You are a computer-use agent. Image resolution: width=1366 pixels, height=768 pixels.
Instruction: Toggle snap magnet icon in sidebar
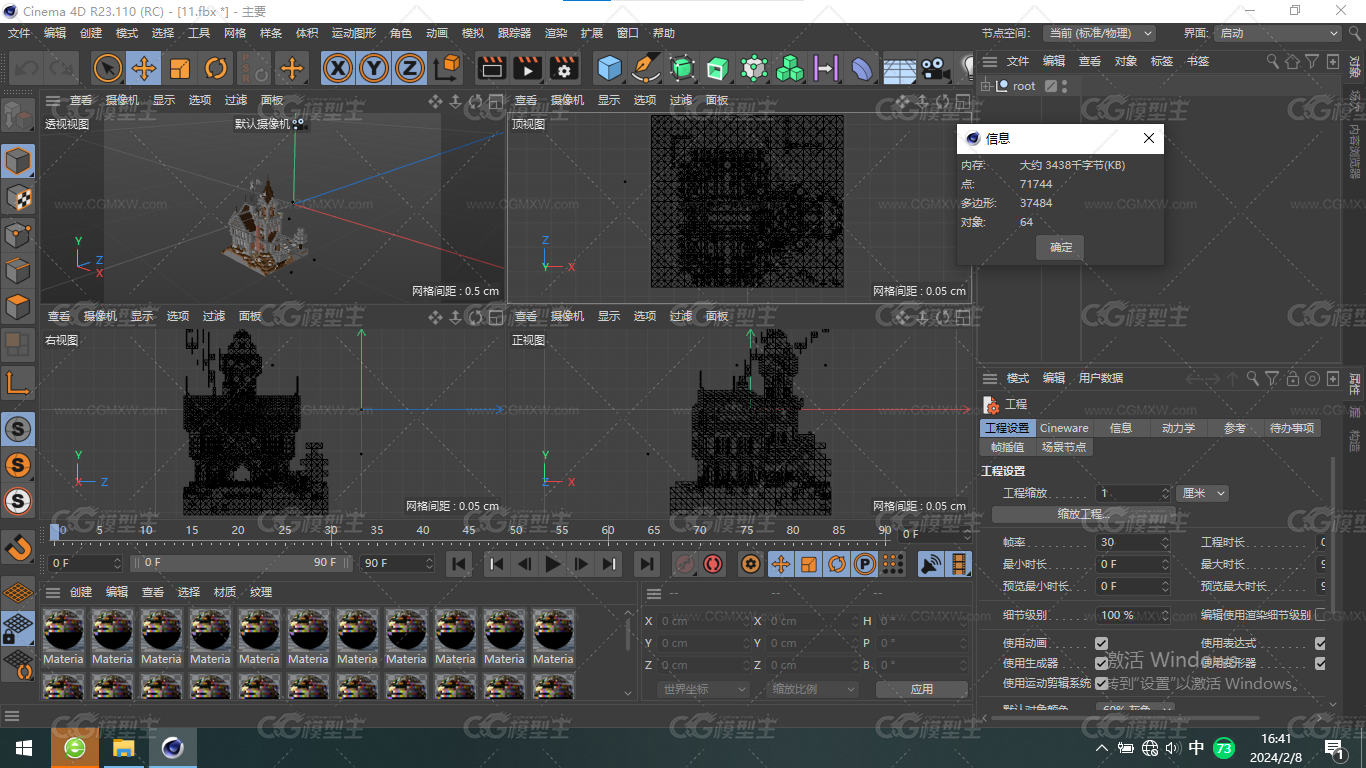click(18, 547)
